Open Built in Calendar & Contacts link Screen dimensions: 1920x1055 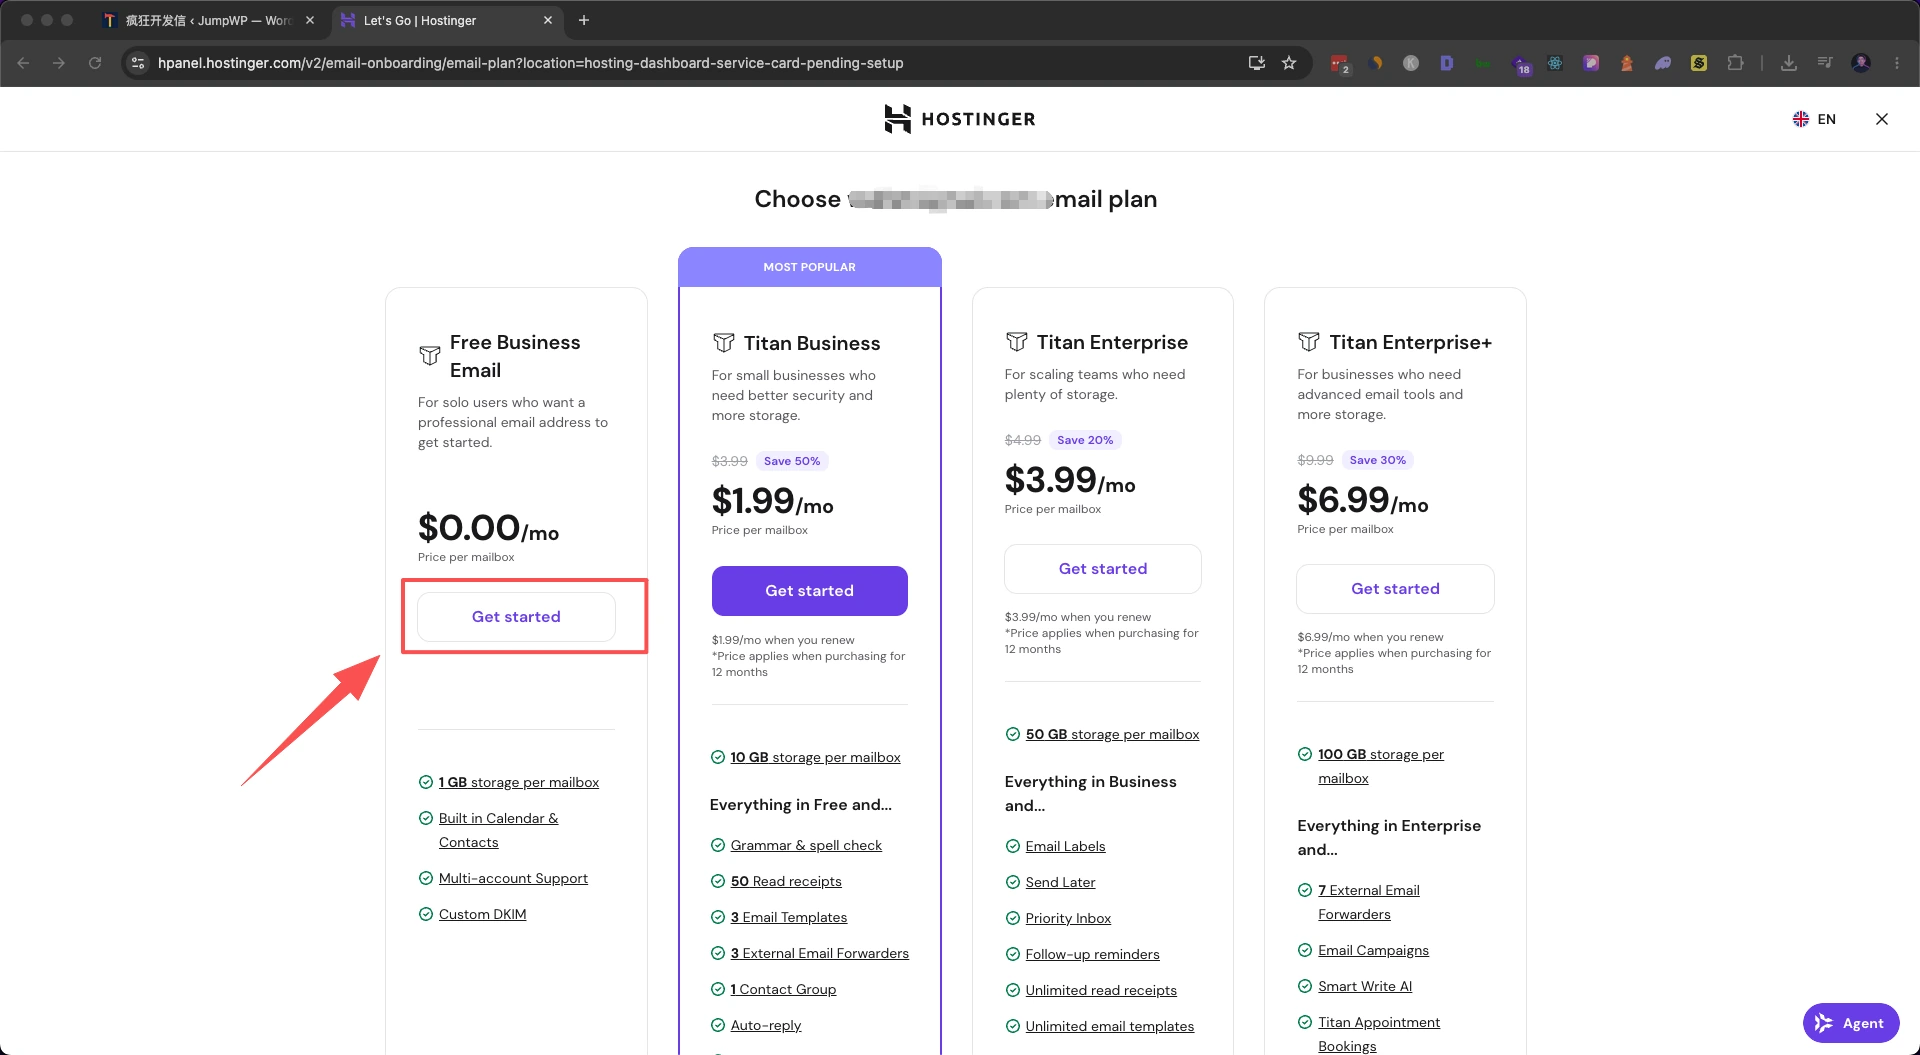[x=498, y=830]
